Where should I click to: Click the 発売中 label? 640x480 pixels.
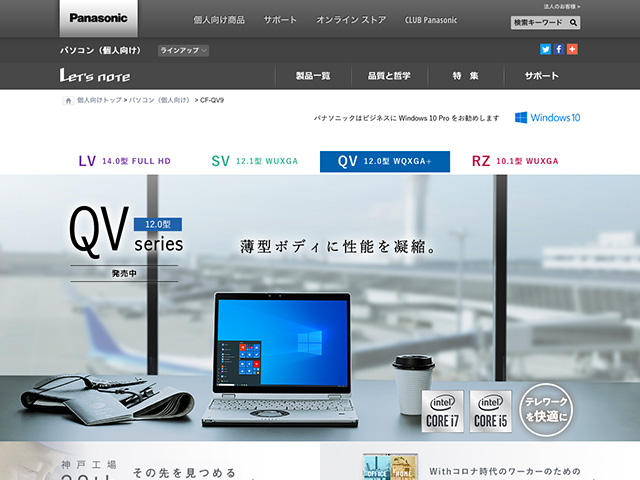[x=124, y=273]
